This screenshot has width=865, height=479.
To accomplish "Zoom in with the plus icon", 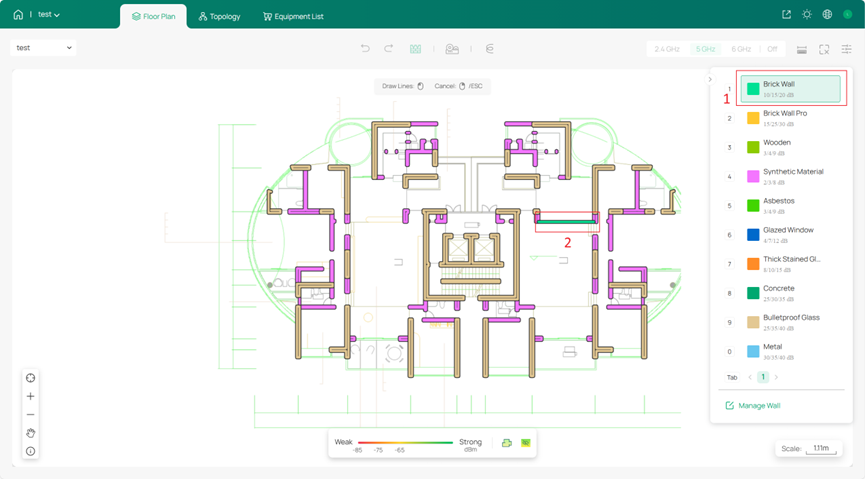I will (30, 396).
